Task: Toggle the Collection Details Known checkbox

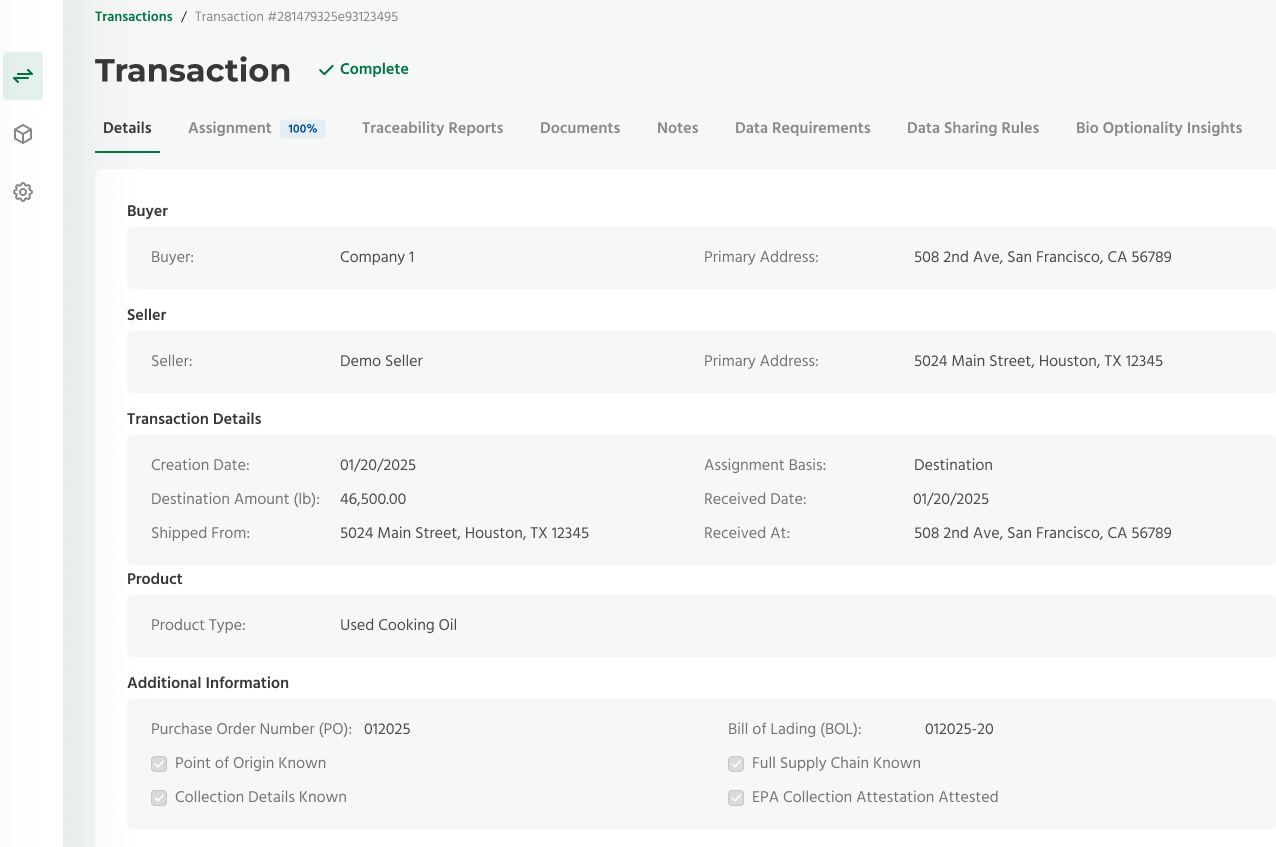Action: [x=159, y=798]
